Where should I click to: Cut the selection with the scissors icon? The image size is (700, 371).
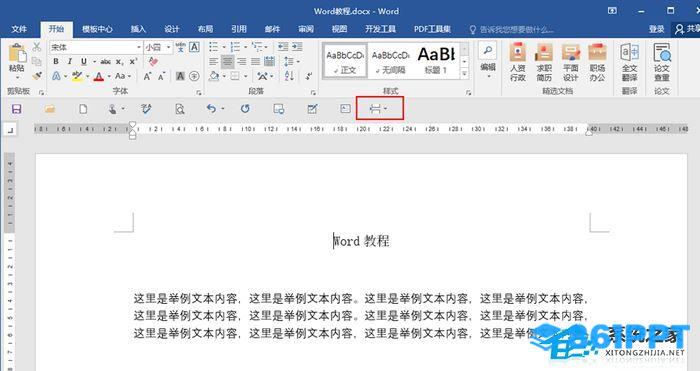pyautogui.click(x=37, y=47)
